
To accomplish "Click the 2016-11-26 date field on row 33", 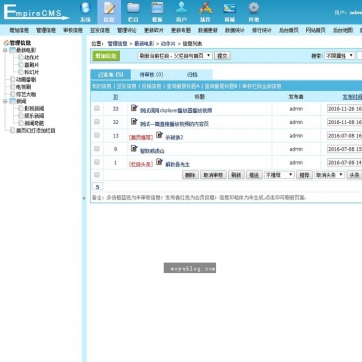I will [345, 109].
